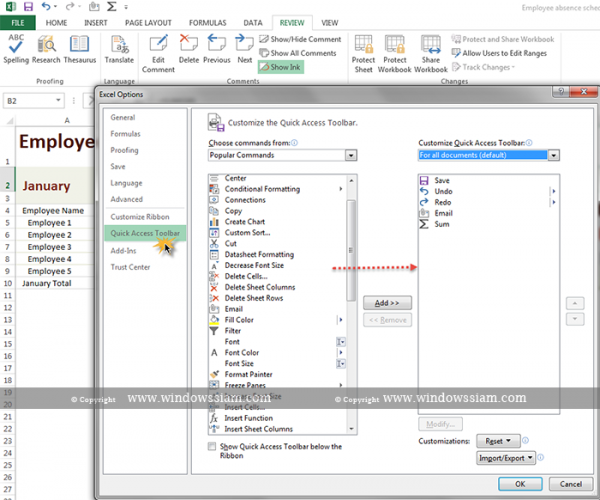Select Trust Center in the options sidebar
The height and width of the screenshot is (500, 600).
pos(130,267)
